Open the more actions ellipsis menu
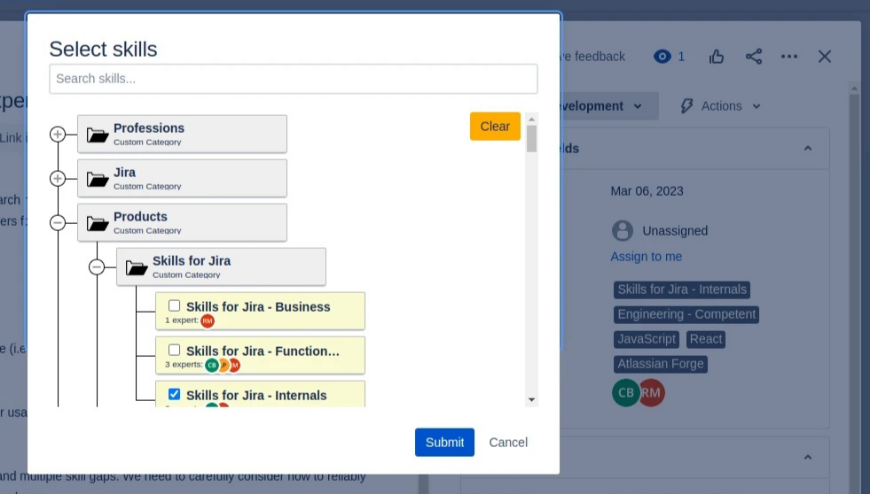 (x=789, y=57)
